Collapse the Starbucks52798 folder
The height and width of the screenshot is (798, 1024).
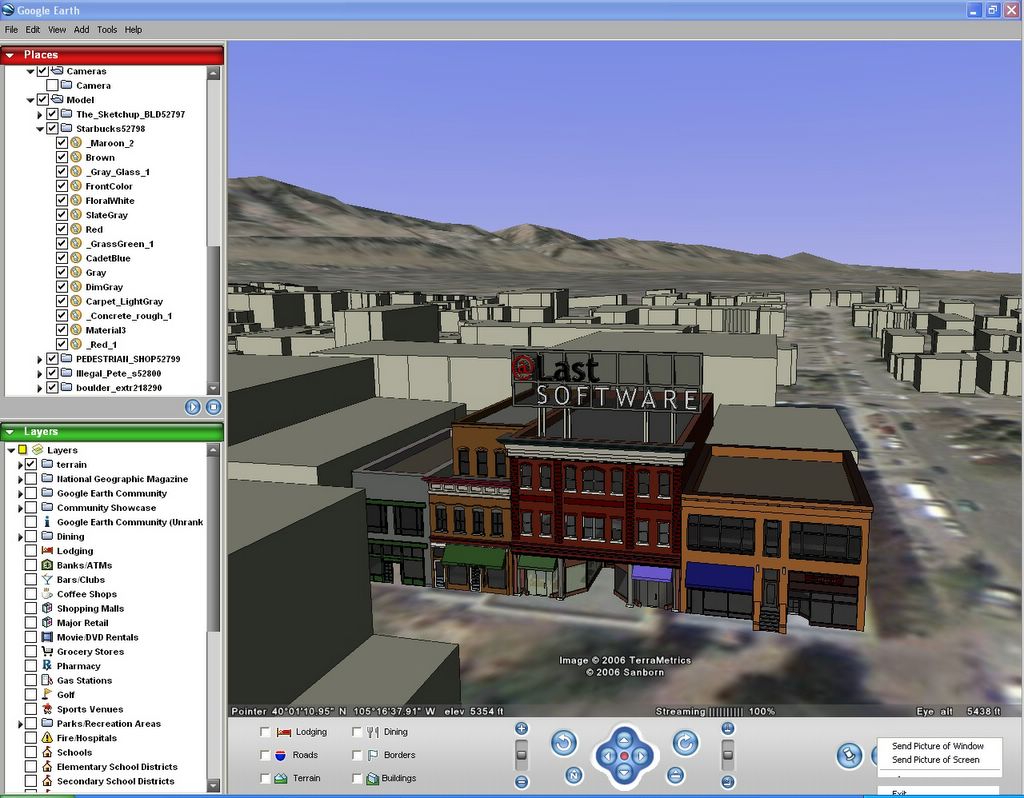tap(40, 129)
